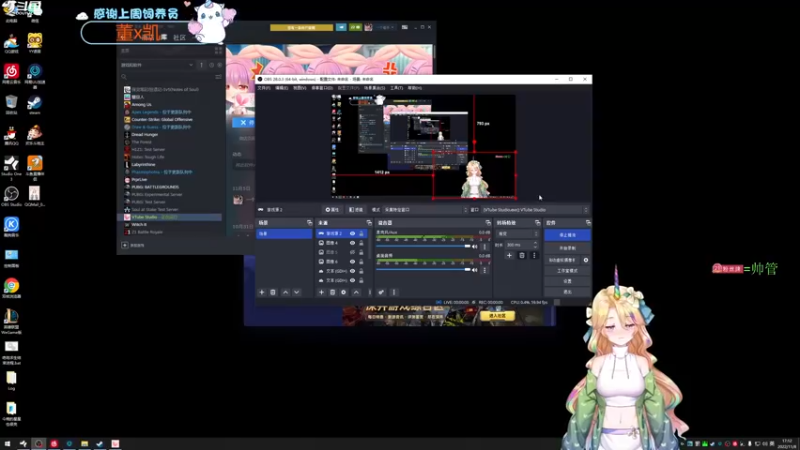Open OBS 设置 settings button
Viewport: 800px width, 450px height.
(567, 281)
